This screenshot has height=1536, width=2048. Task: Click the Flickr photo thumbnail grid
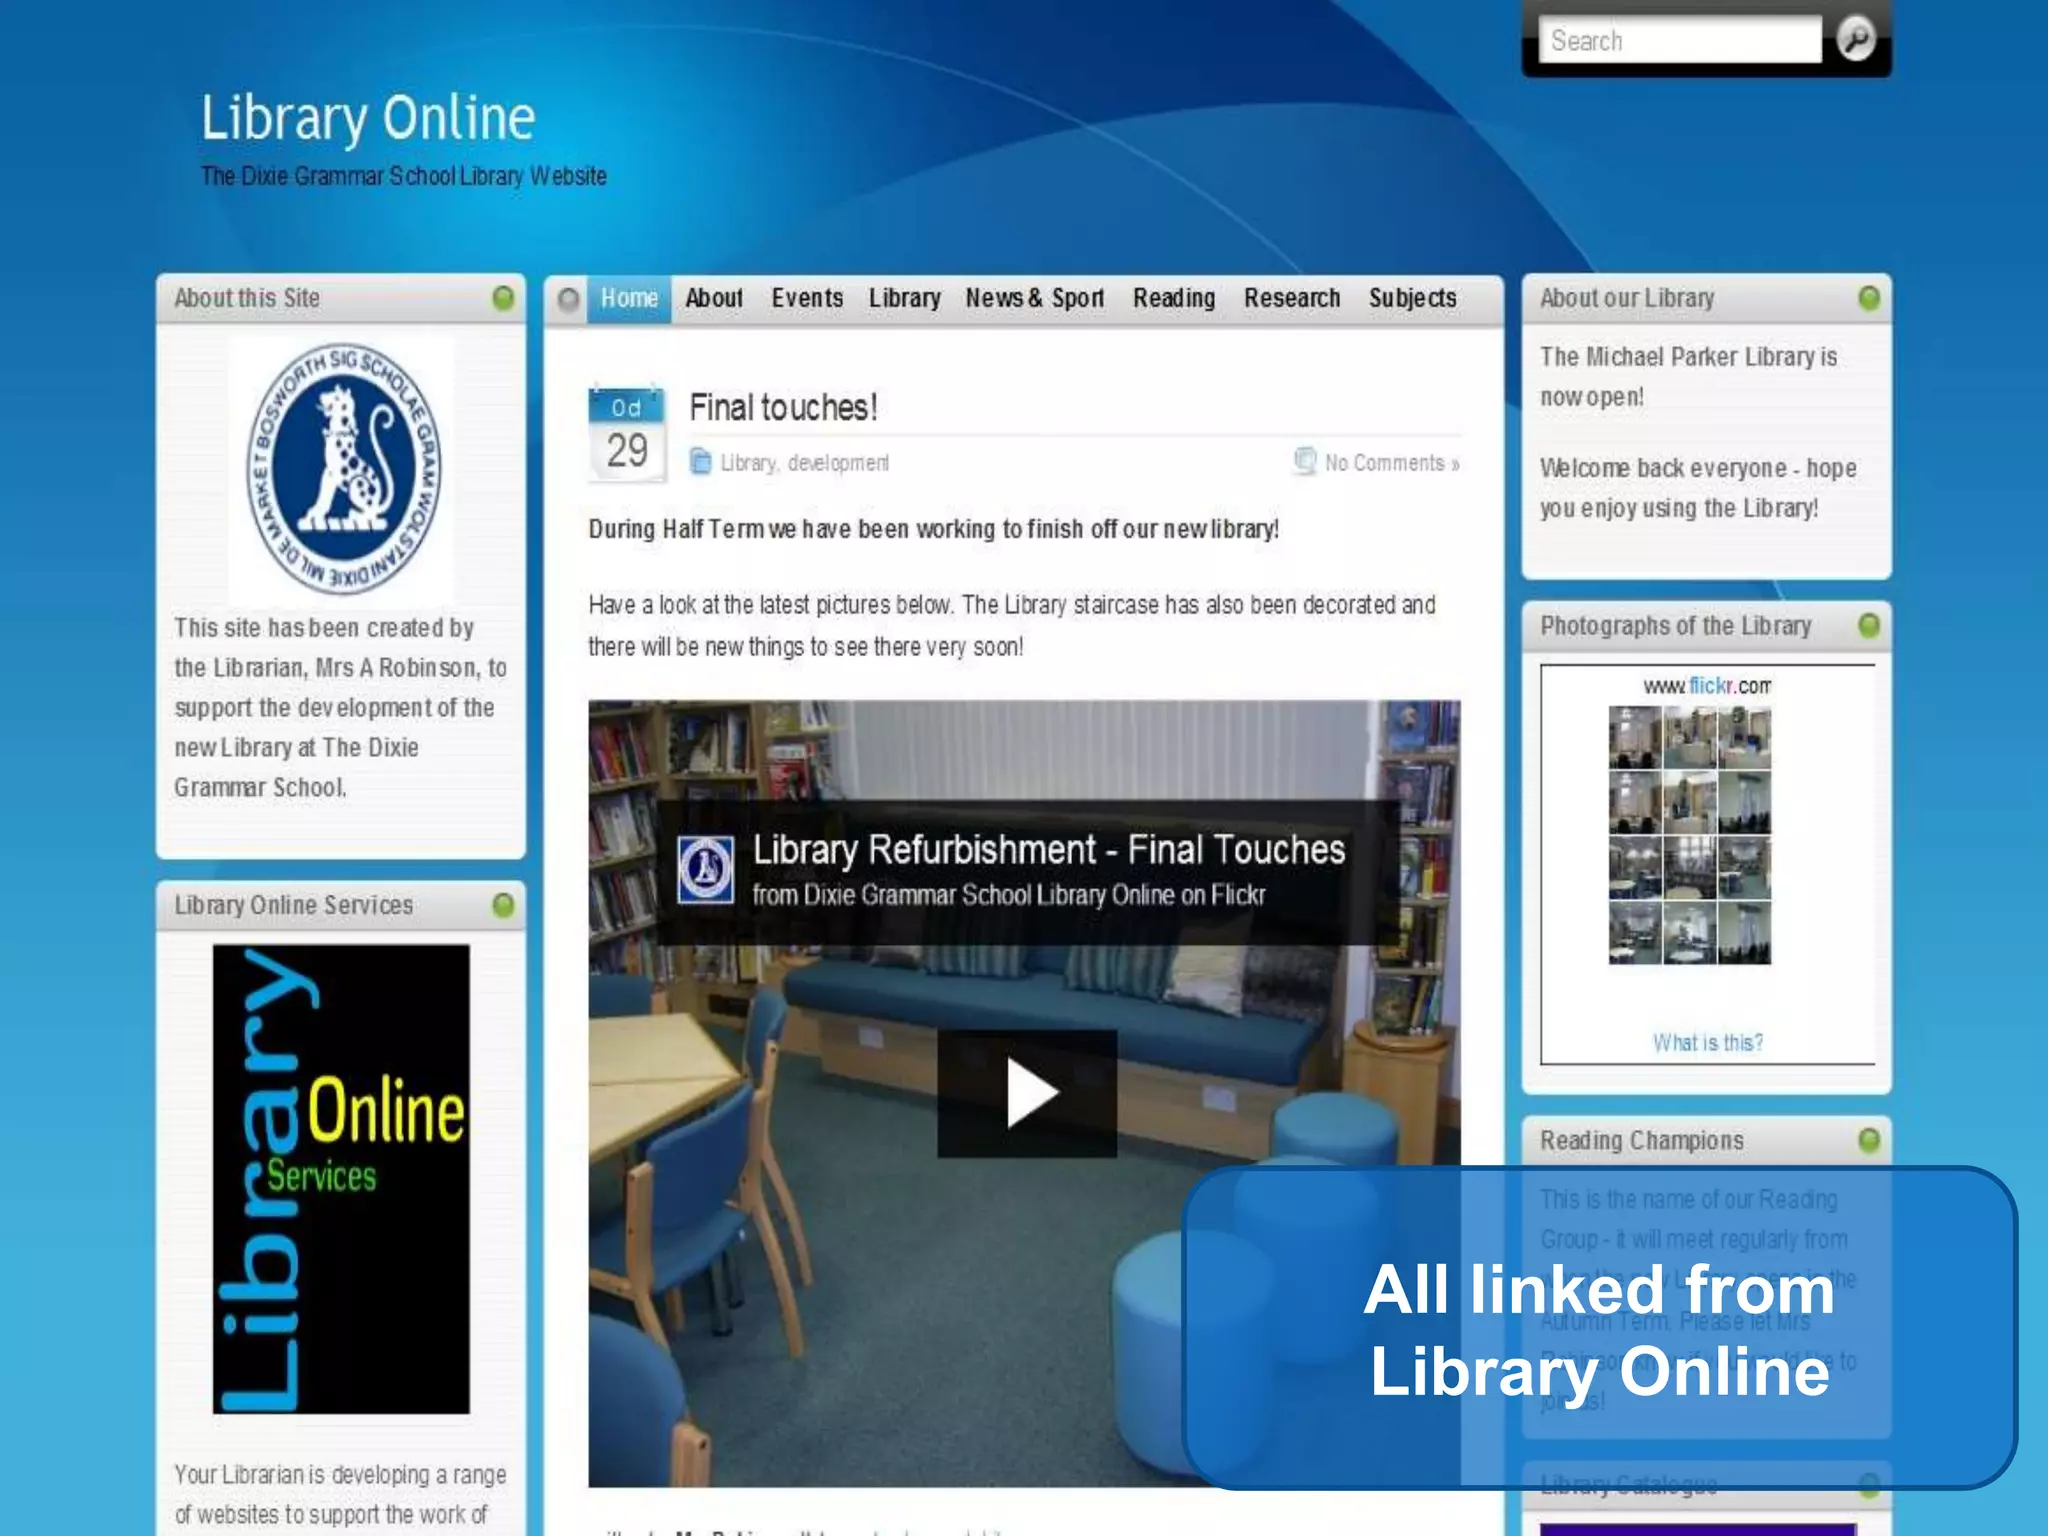pos(1689,835)
